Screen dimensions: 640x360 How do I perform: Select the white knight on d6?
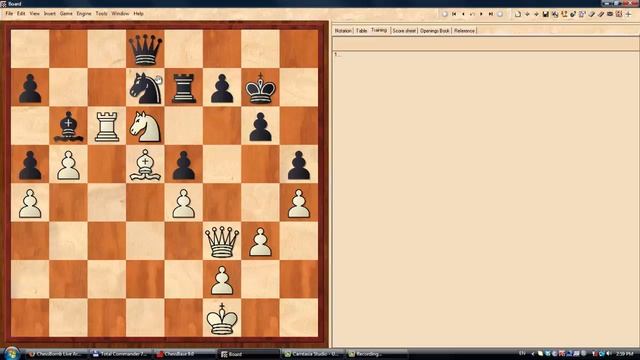[x=145, y=127]
